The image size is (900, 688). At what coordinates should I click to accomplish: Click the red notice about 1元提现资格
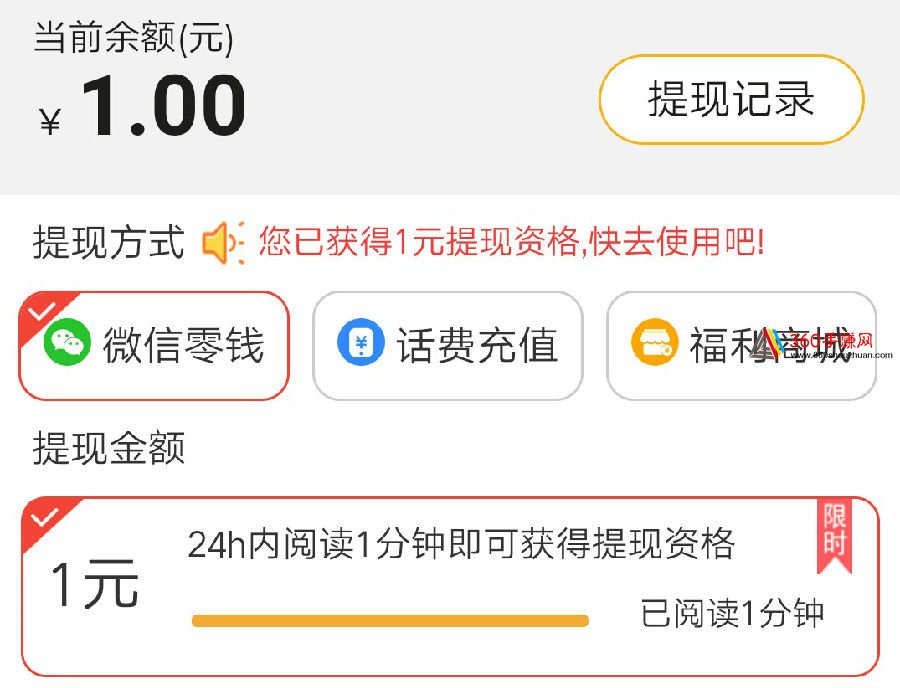coord(511,242)
